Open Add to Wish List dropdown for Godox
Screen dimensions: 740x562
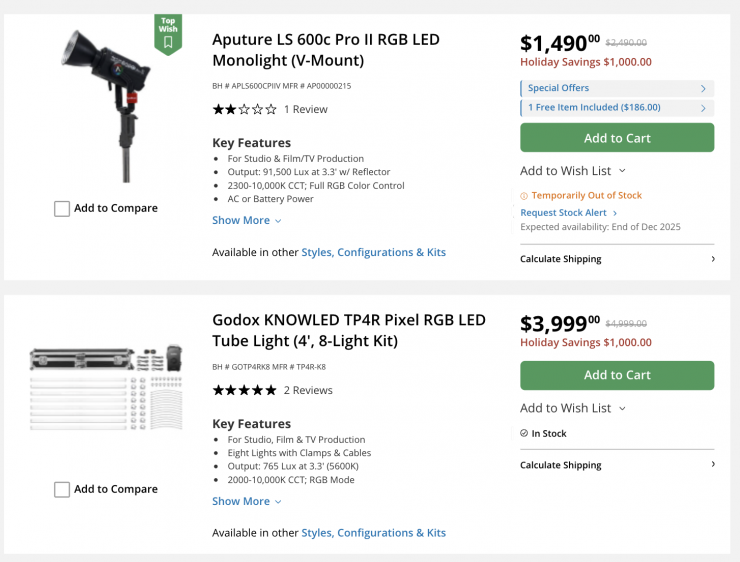click(573, 408)
